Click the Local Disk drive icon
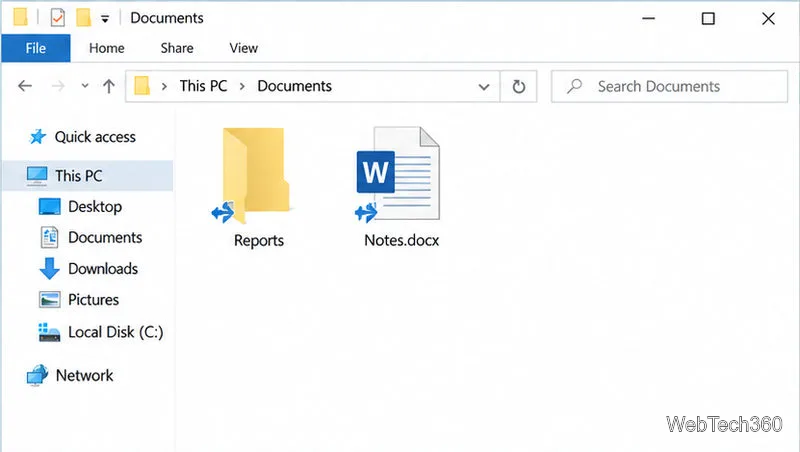The image size is (800, 452). click(49, 332)
